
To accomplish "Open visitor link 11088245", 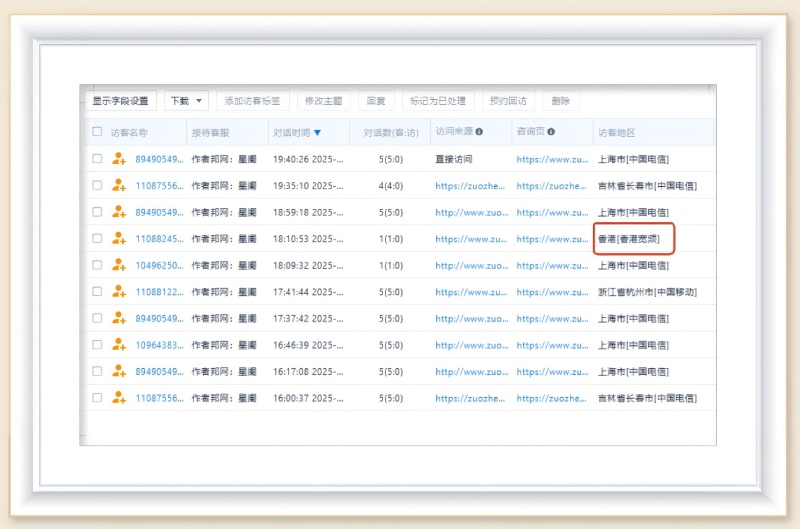I will pyautogui.click(x=158, y=239).
